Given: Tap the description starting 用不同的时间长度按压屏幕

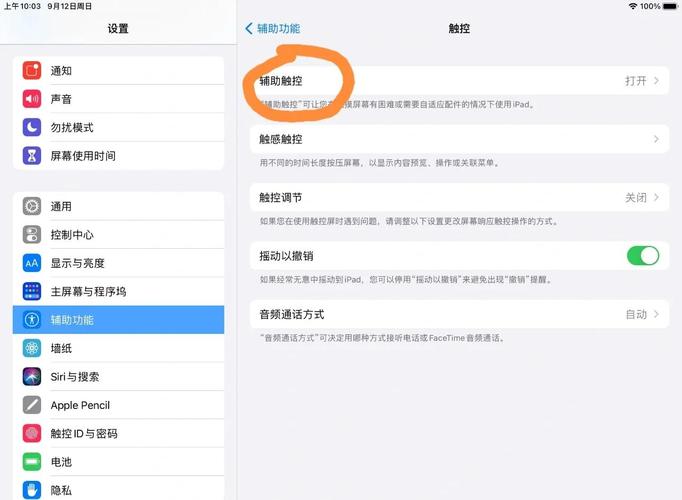Looking at the screenshot, I should click(x=380, y=163).
